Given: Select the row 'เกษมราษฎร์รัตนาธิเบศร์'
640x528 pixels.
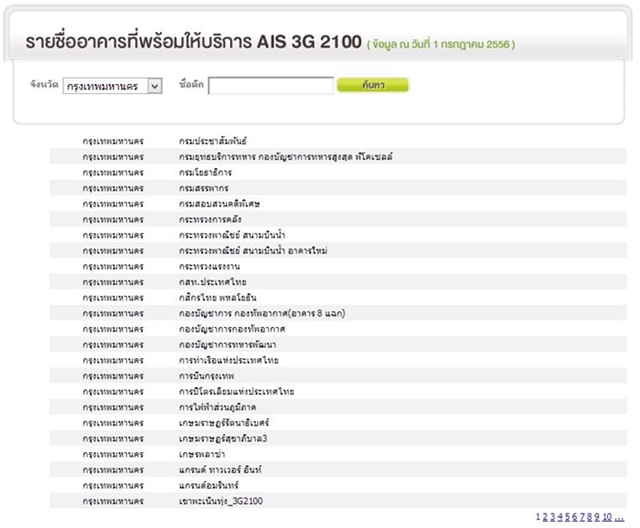Looking at the screenshot, I should [x=338, y=423].
